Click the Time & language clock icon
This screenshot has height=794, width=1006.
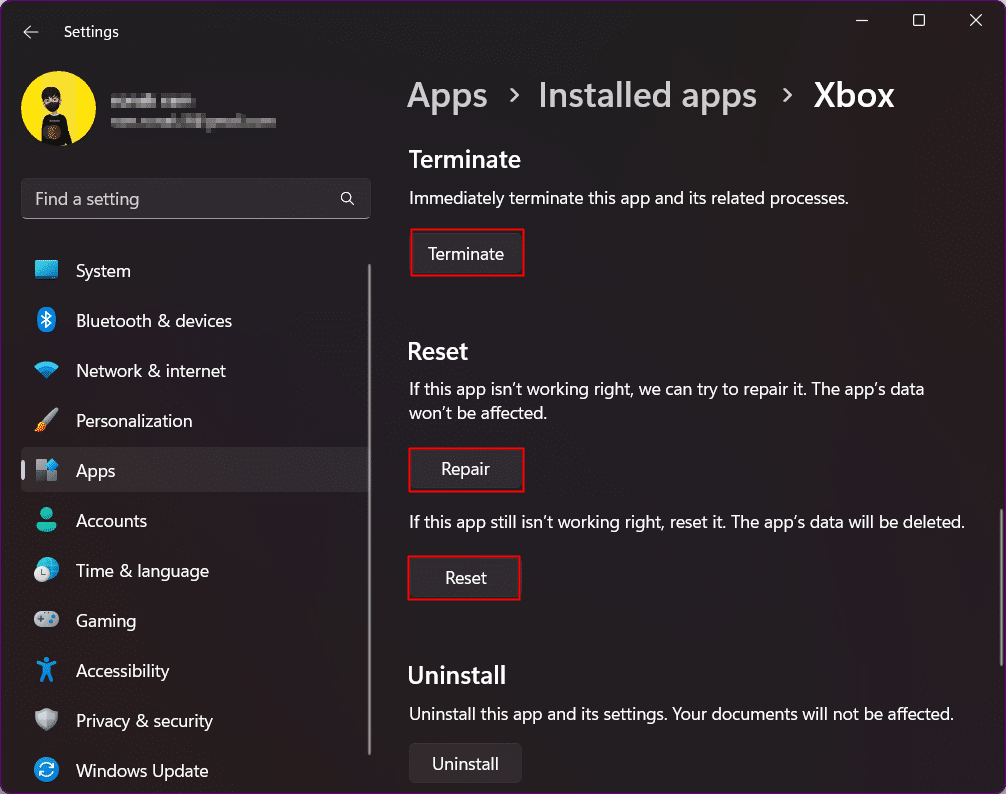(x=46, y=570)
